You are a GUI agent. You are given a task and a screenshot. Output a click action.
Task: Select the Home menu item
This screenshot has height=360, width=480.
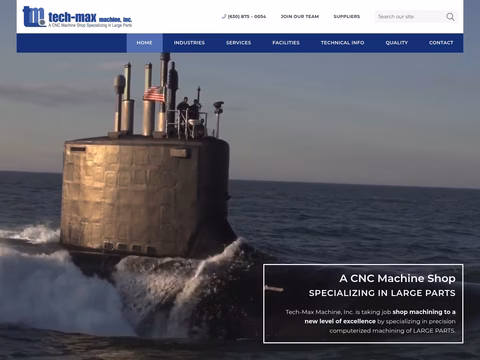coord(144,43)
